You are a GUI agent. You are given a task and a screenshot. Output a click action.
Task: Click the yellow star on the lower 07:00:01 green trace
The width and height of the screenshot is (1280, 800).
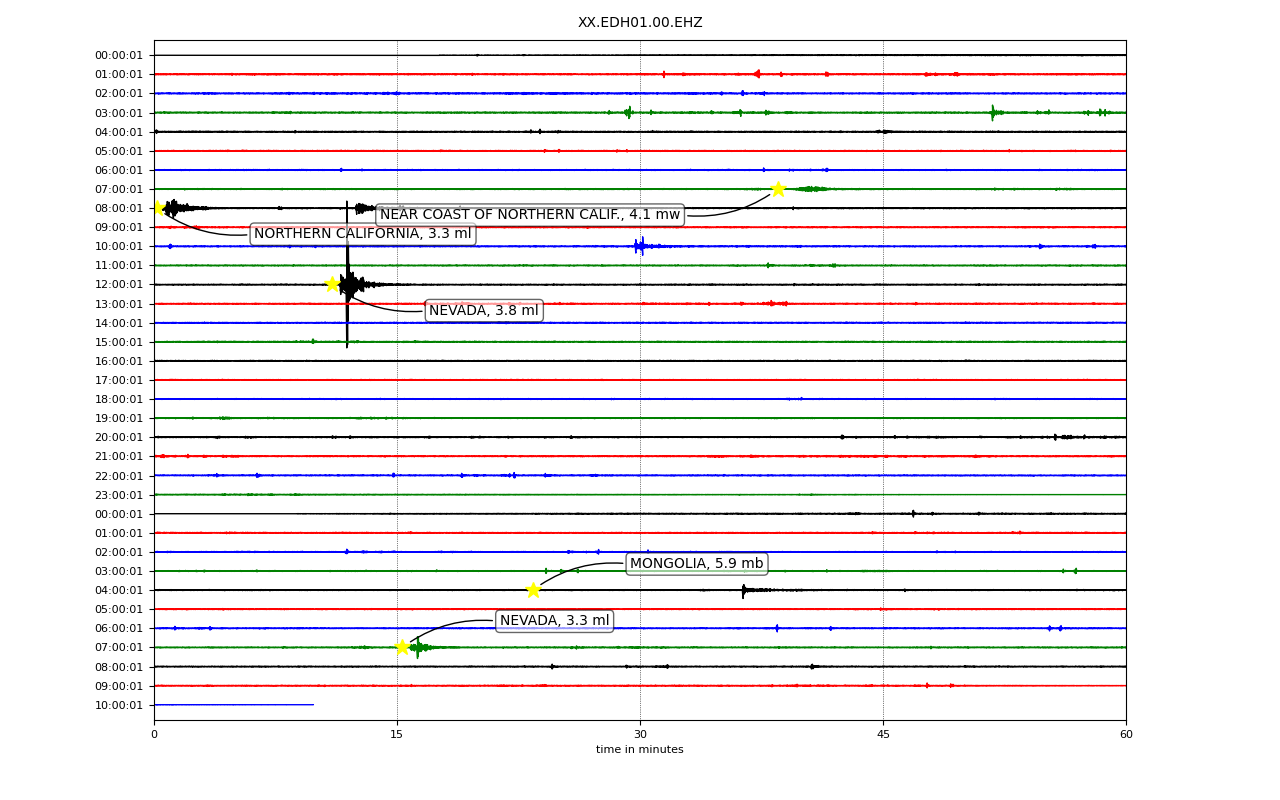coord(402,647)
